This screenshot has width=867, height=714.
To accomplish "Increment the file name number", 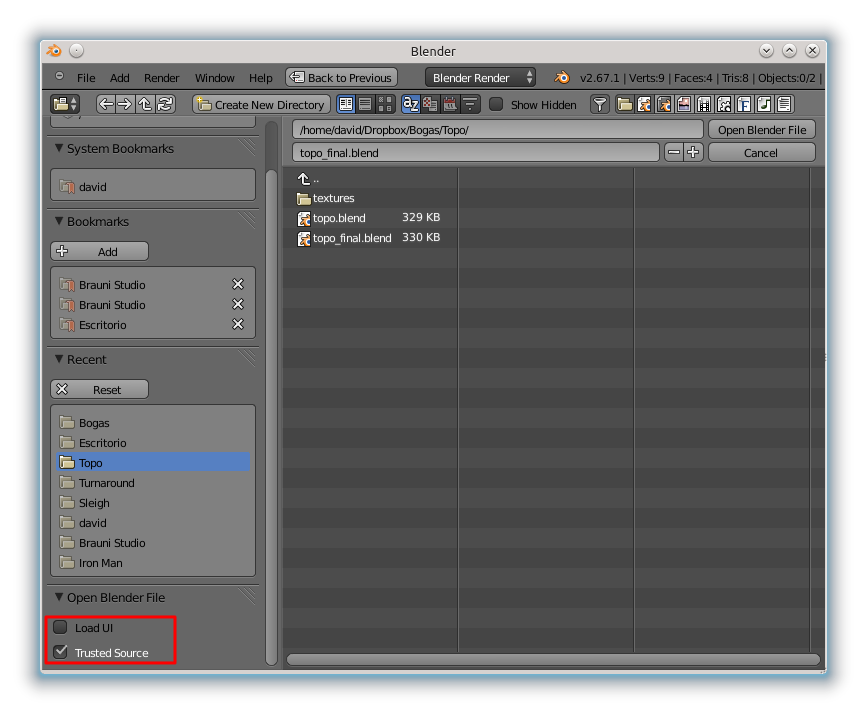I will point(693,152).
